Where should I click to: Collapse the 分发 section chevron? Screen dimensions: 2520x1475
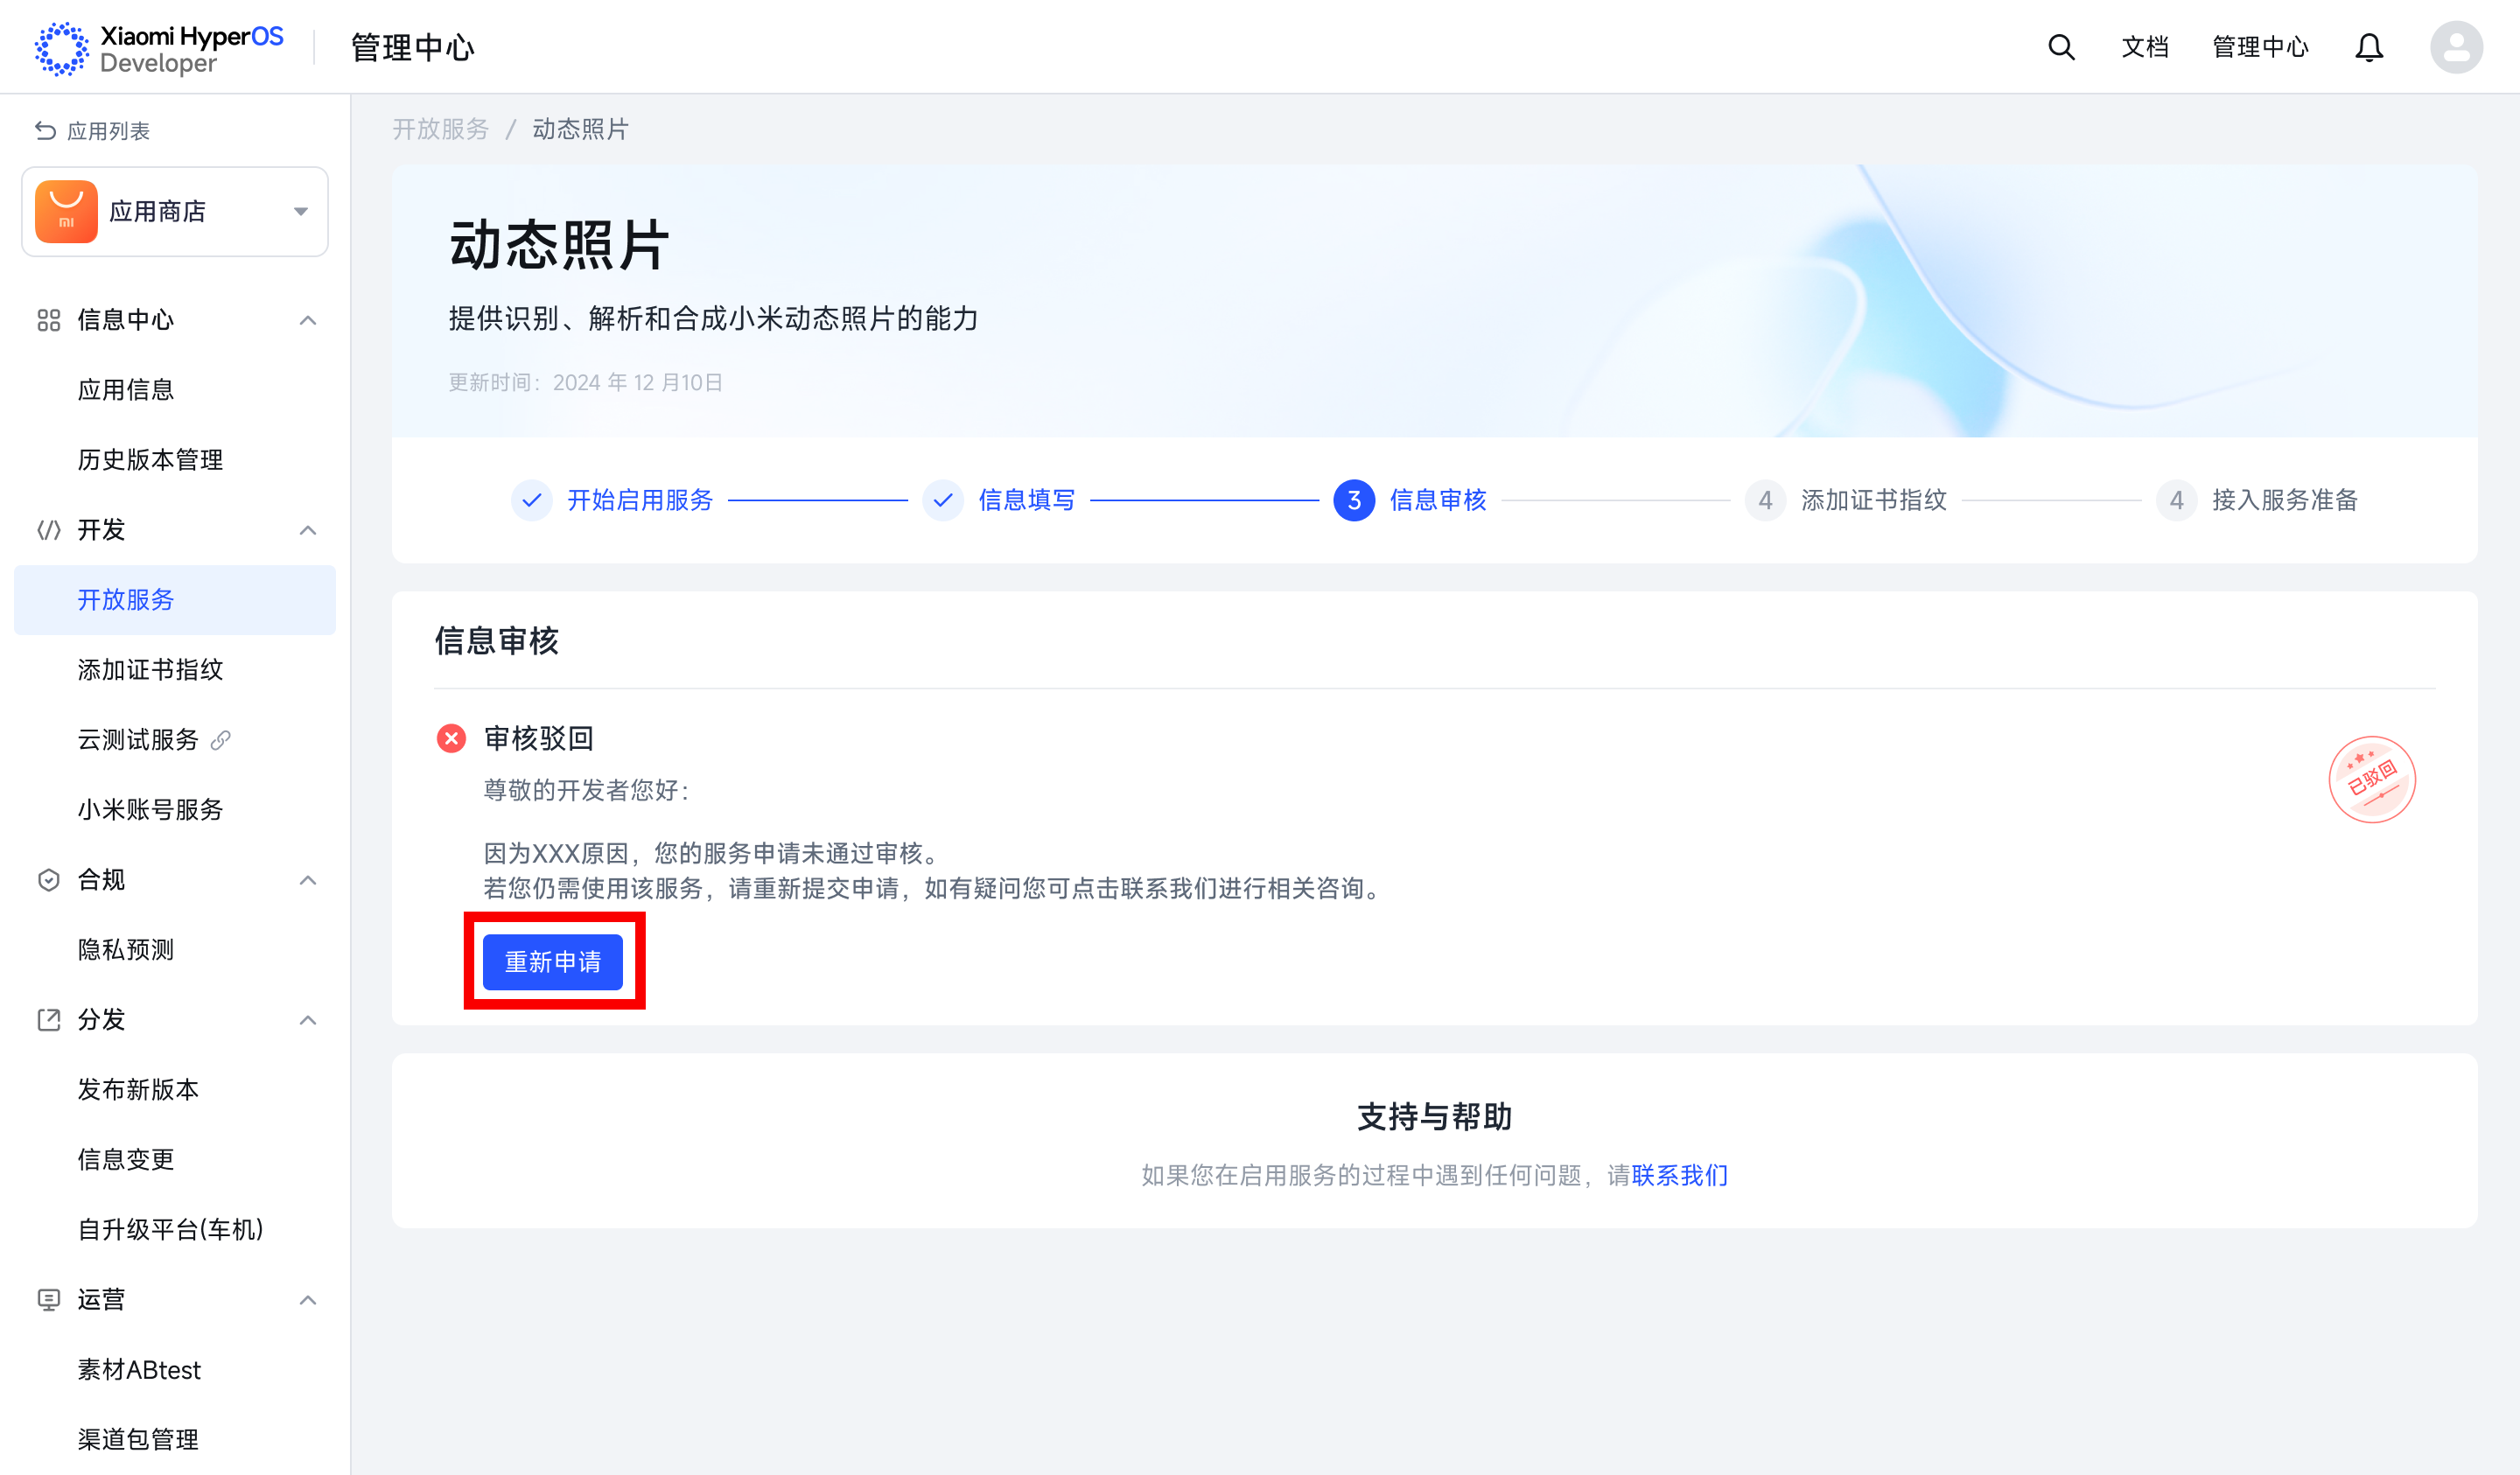point(308,1020)
